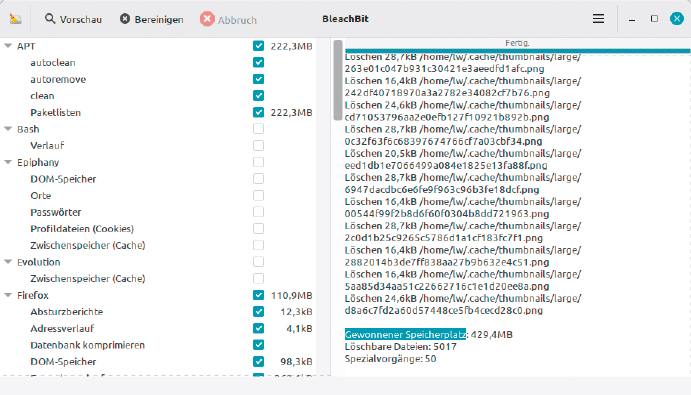Check the Epiphany DOM-Speicher checkbox

[x=259, y=179]
